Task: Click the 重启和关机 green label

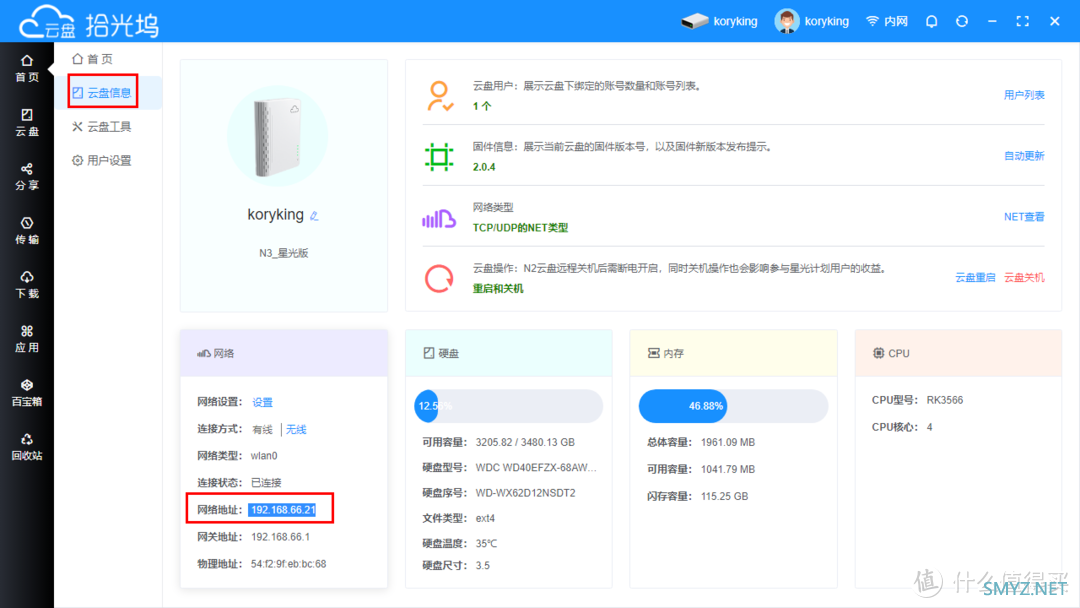Action: click(x=497, y=289)
